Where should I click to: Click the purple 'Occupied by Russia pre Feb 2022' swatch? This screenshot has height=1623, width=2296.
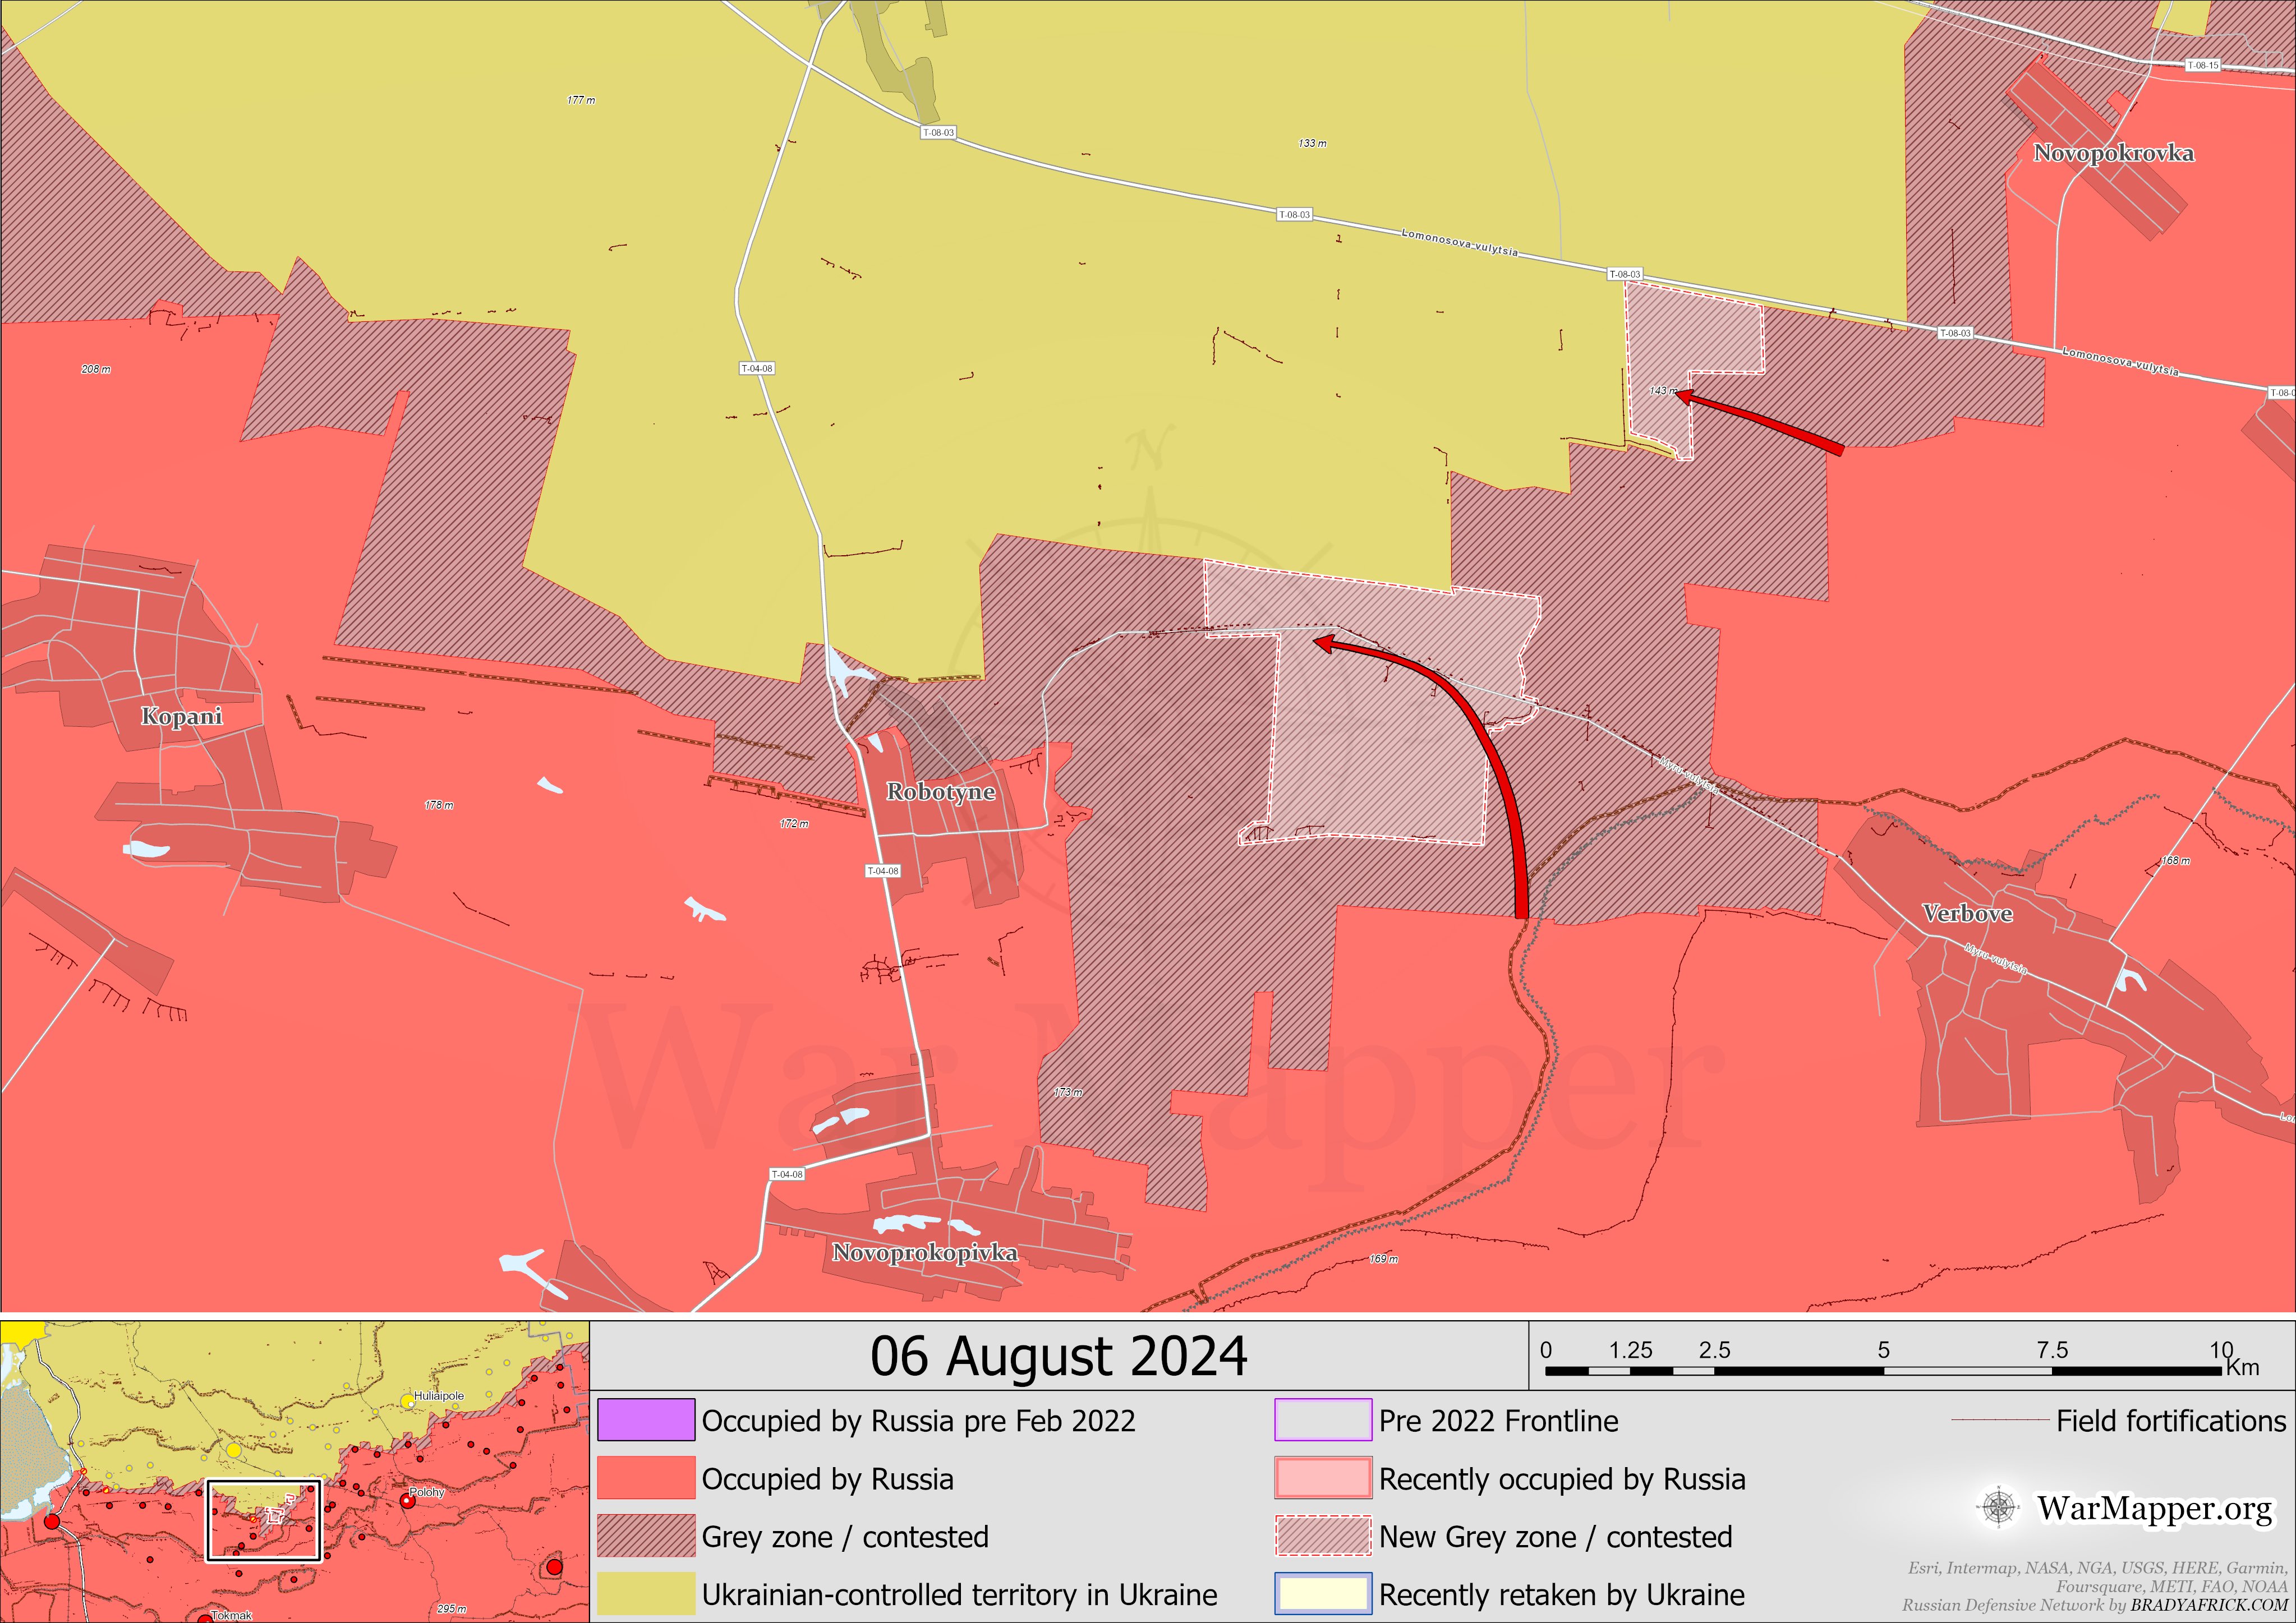click(x=646, y=1420)
